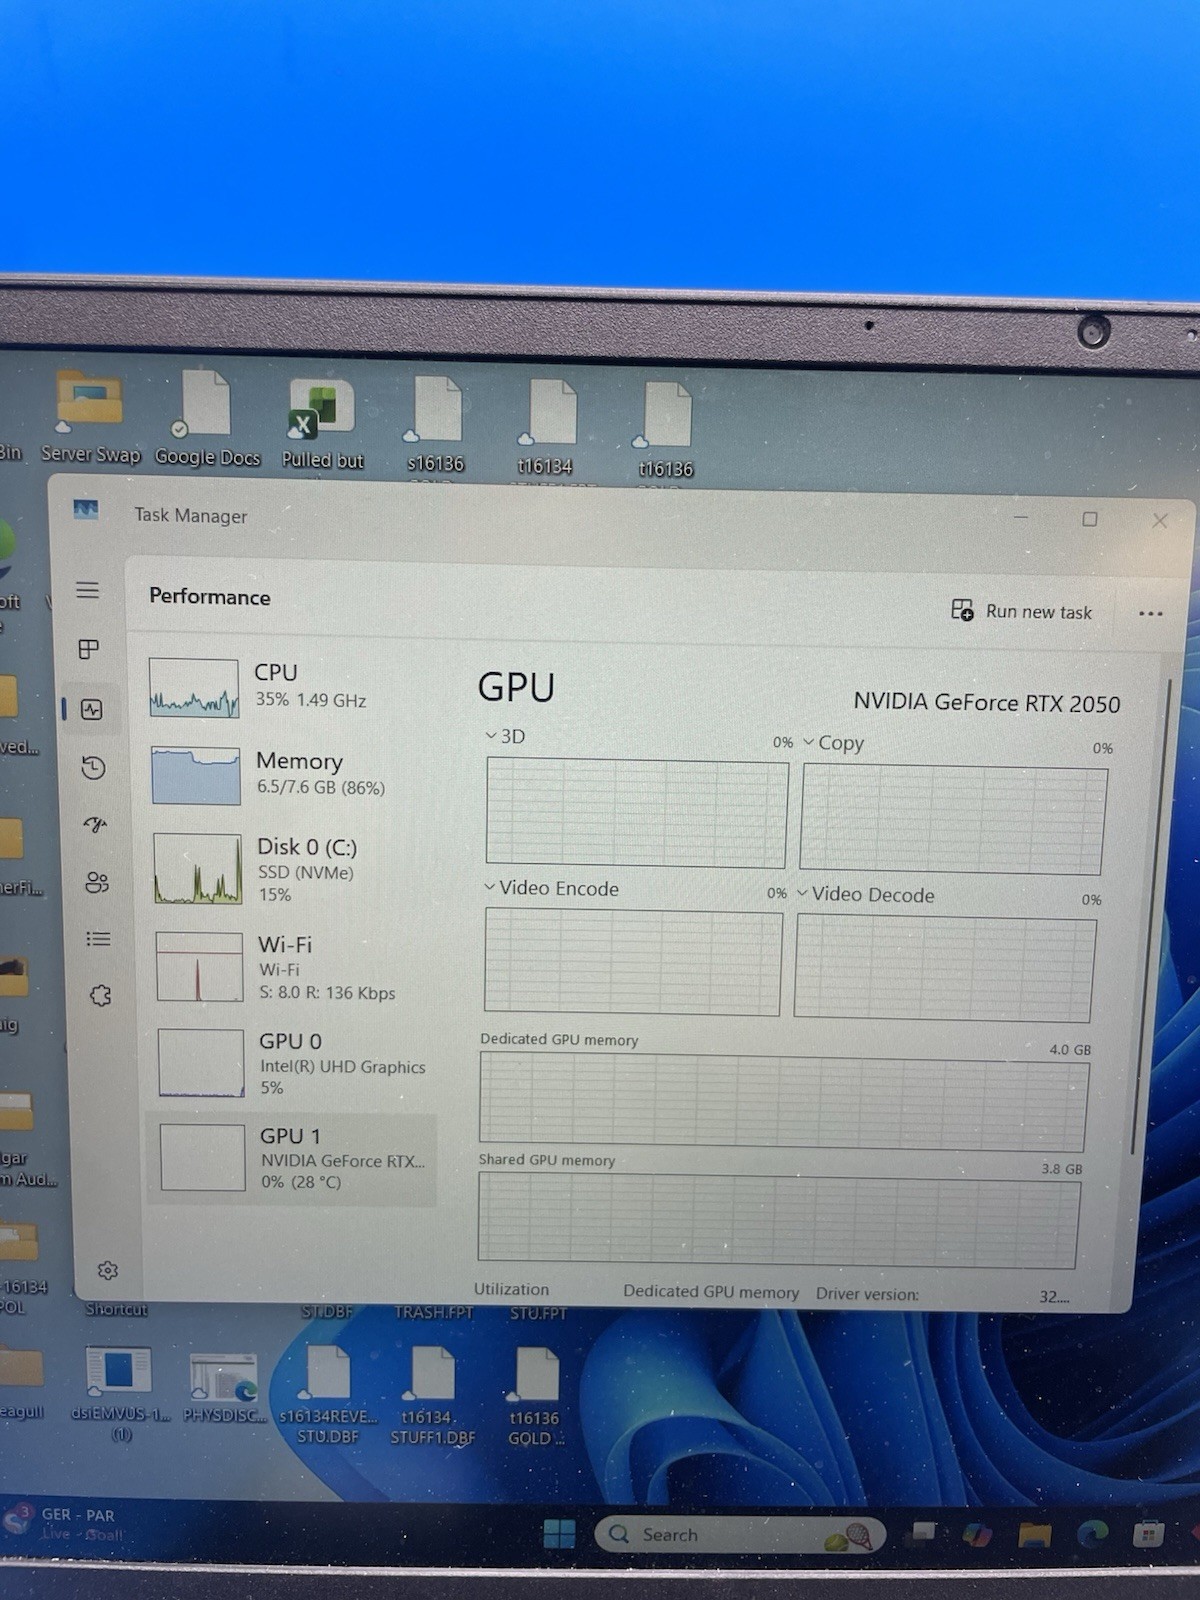Screen dimensions: 1200x1600
Task: Select the PHYSDISC desktop shortcut
Action: point(225,1388)
